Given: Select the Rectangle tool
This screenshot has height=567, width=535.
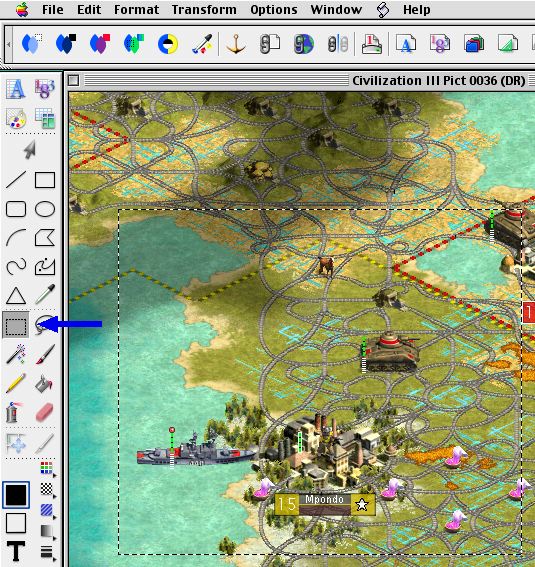Looking at the screenshot, I should (45, 180).
